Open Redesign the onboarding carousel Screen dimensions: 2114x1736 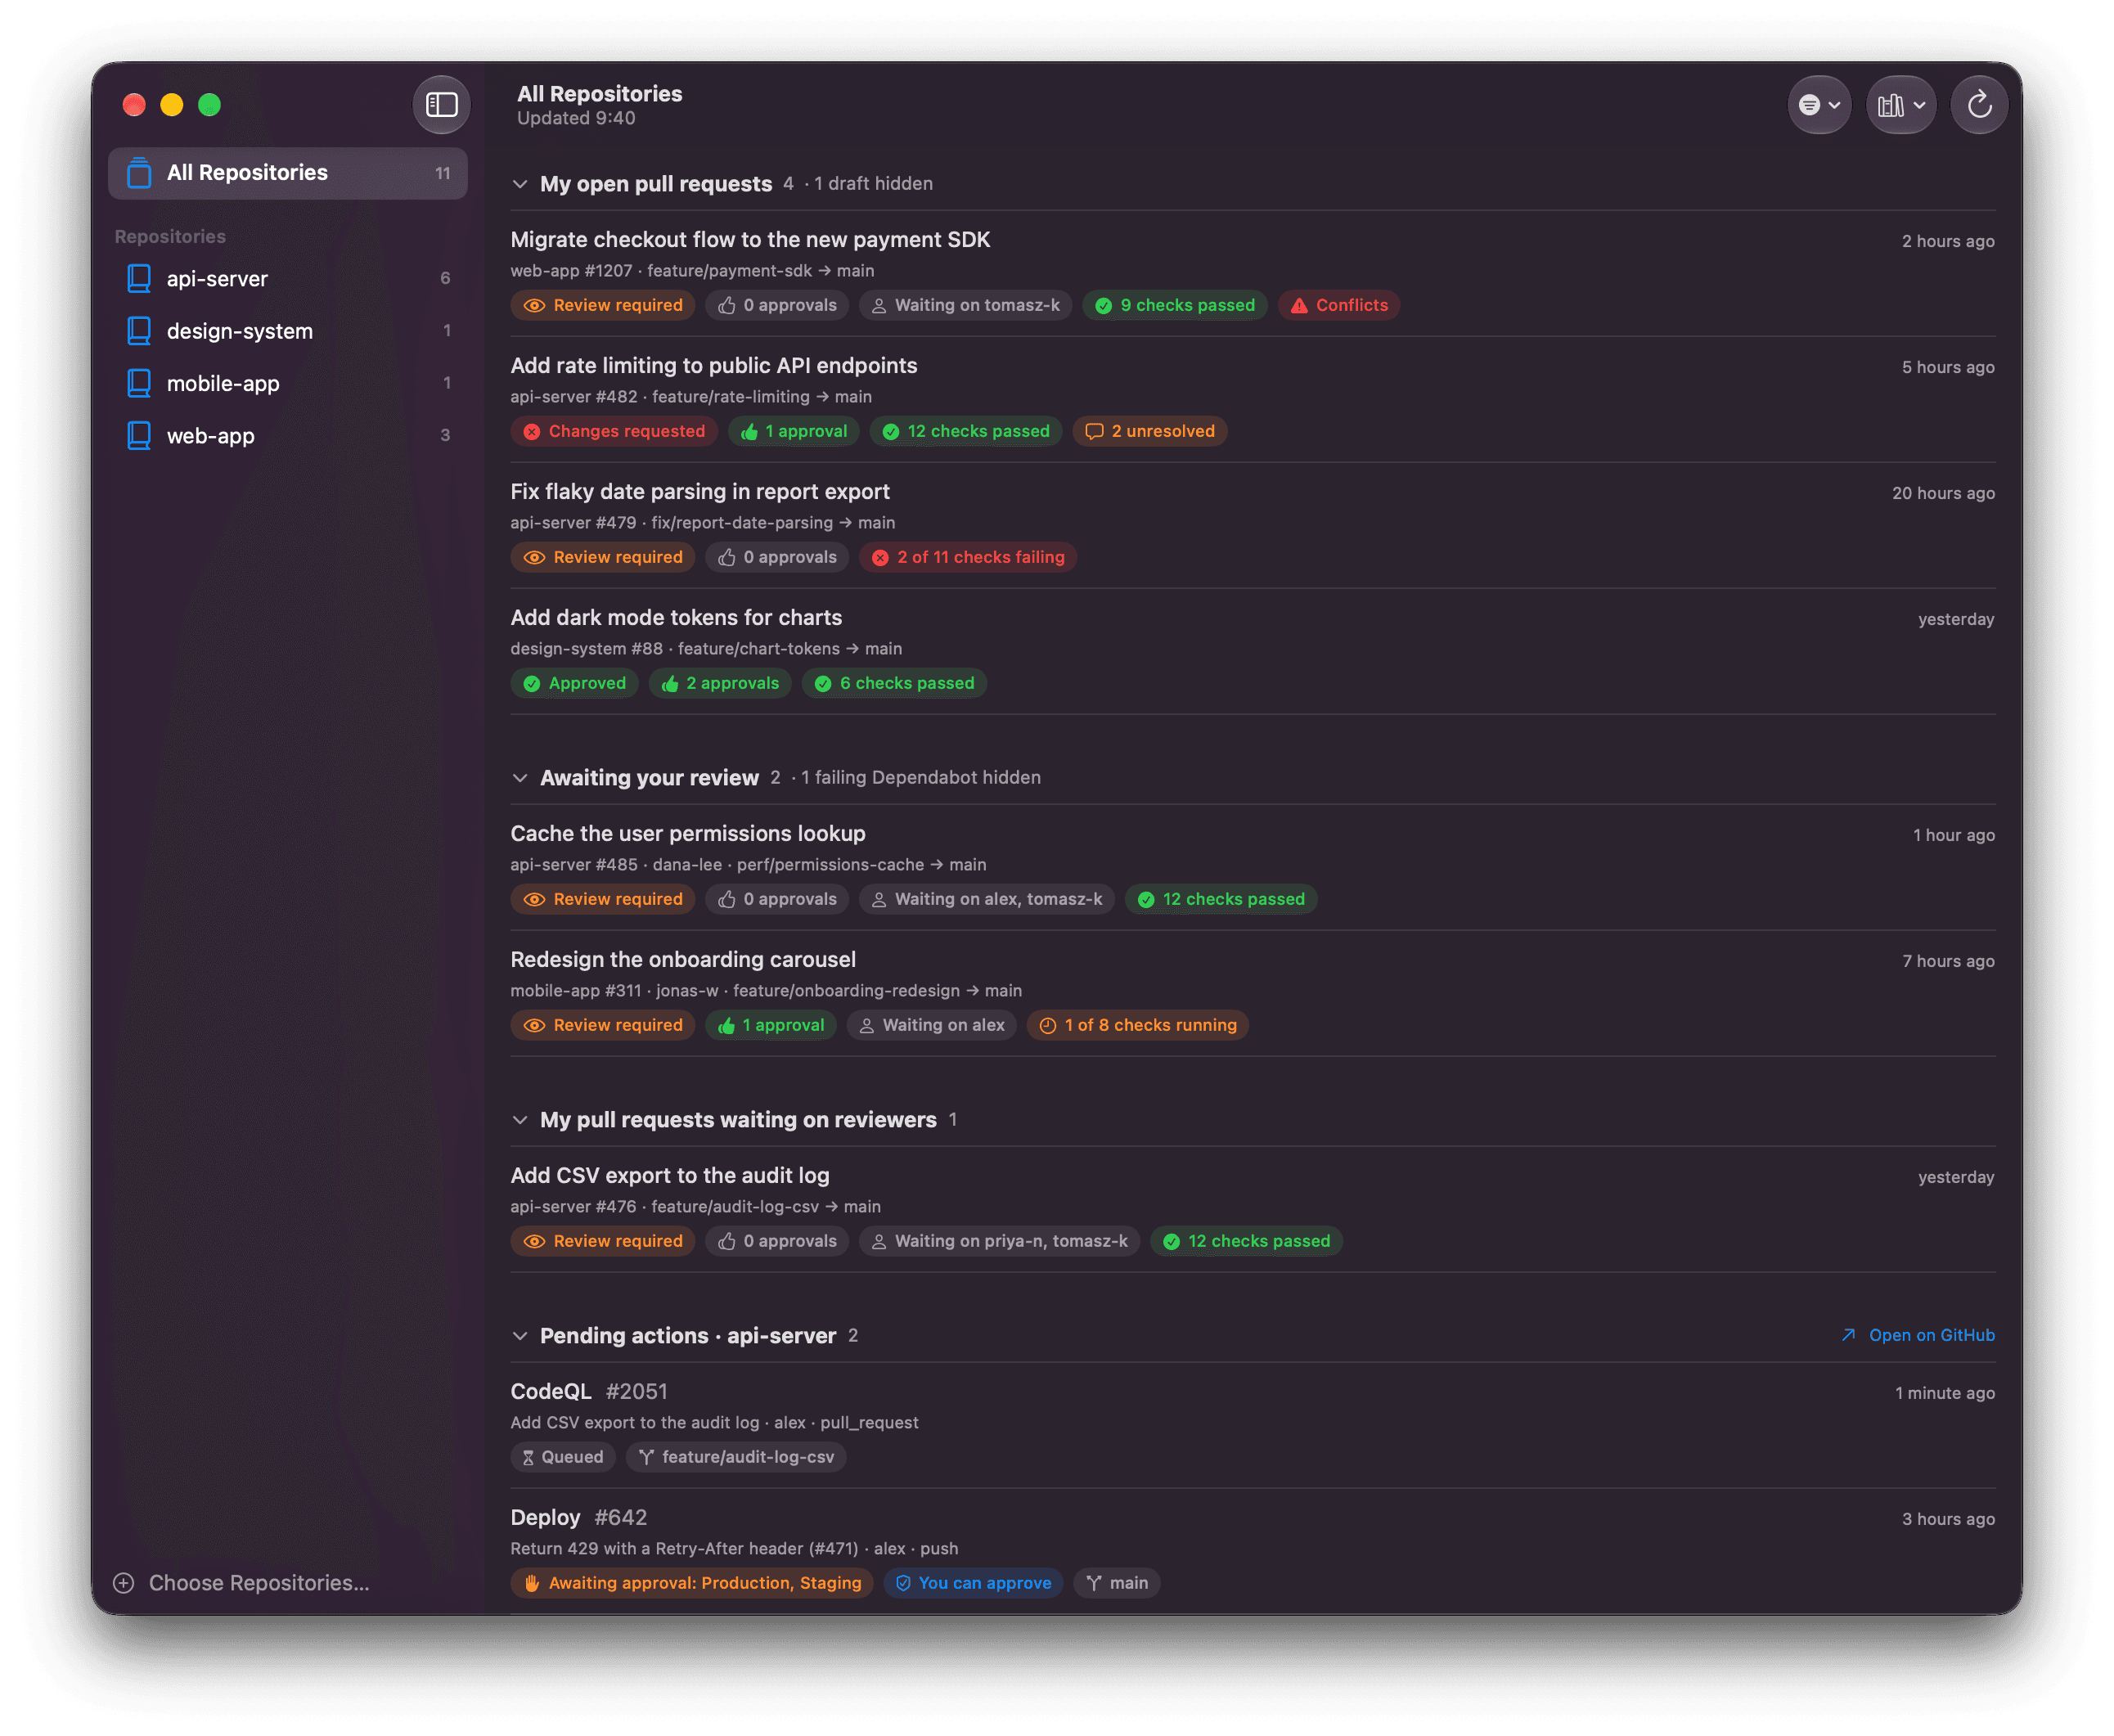coord(683,960)
